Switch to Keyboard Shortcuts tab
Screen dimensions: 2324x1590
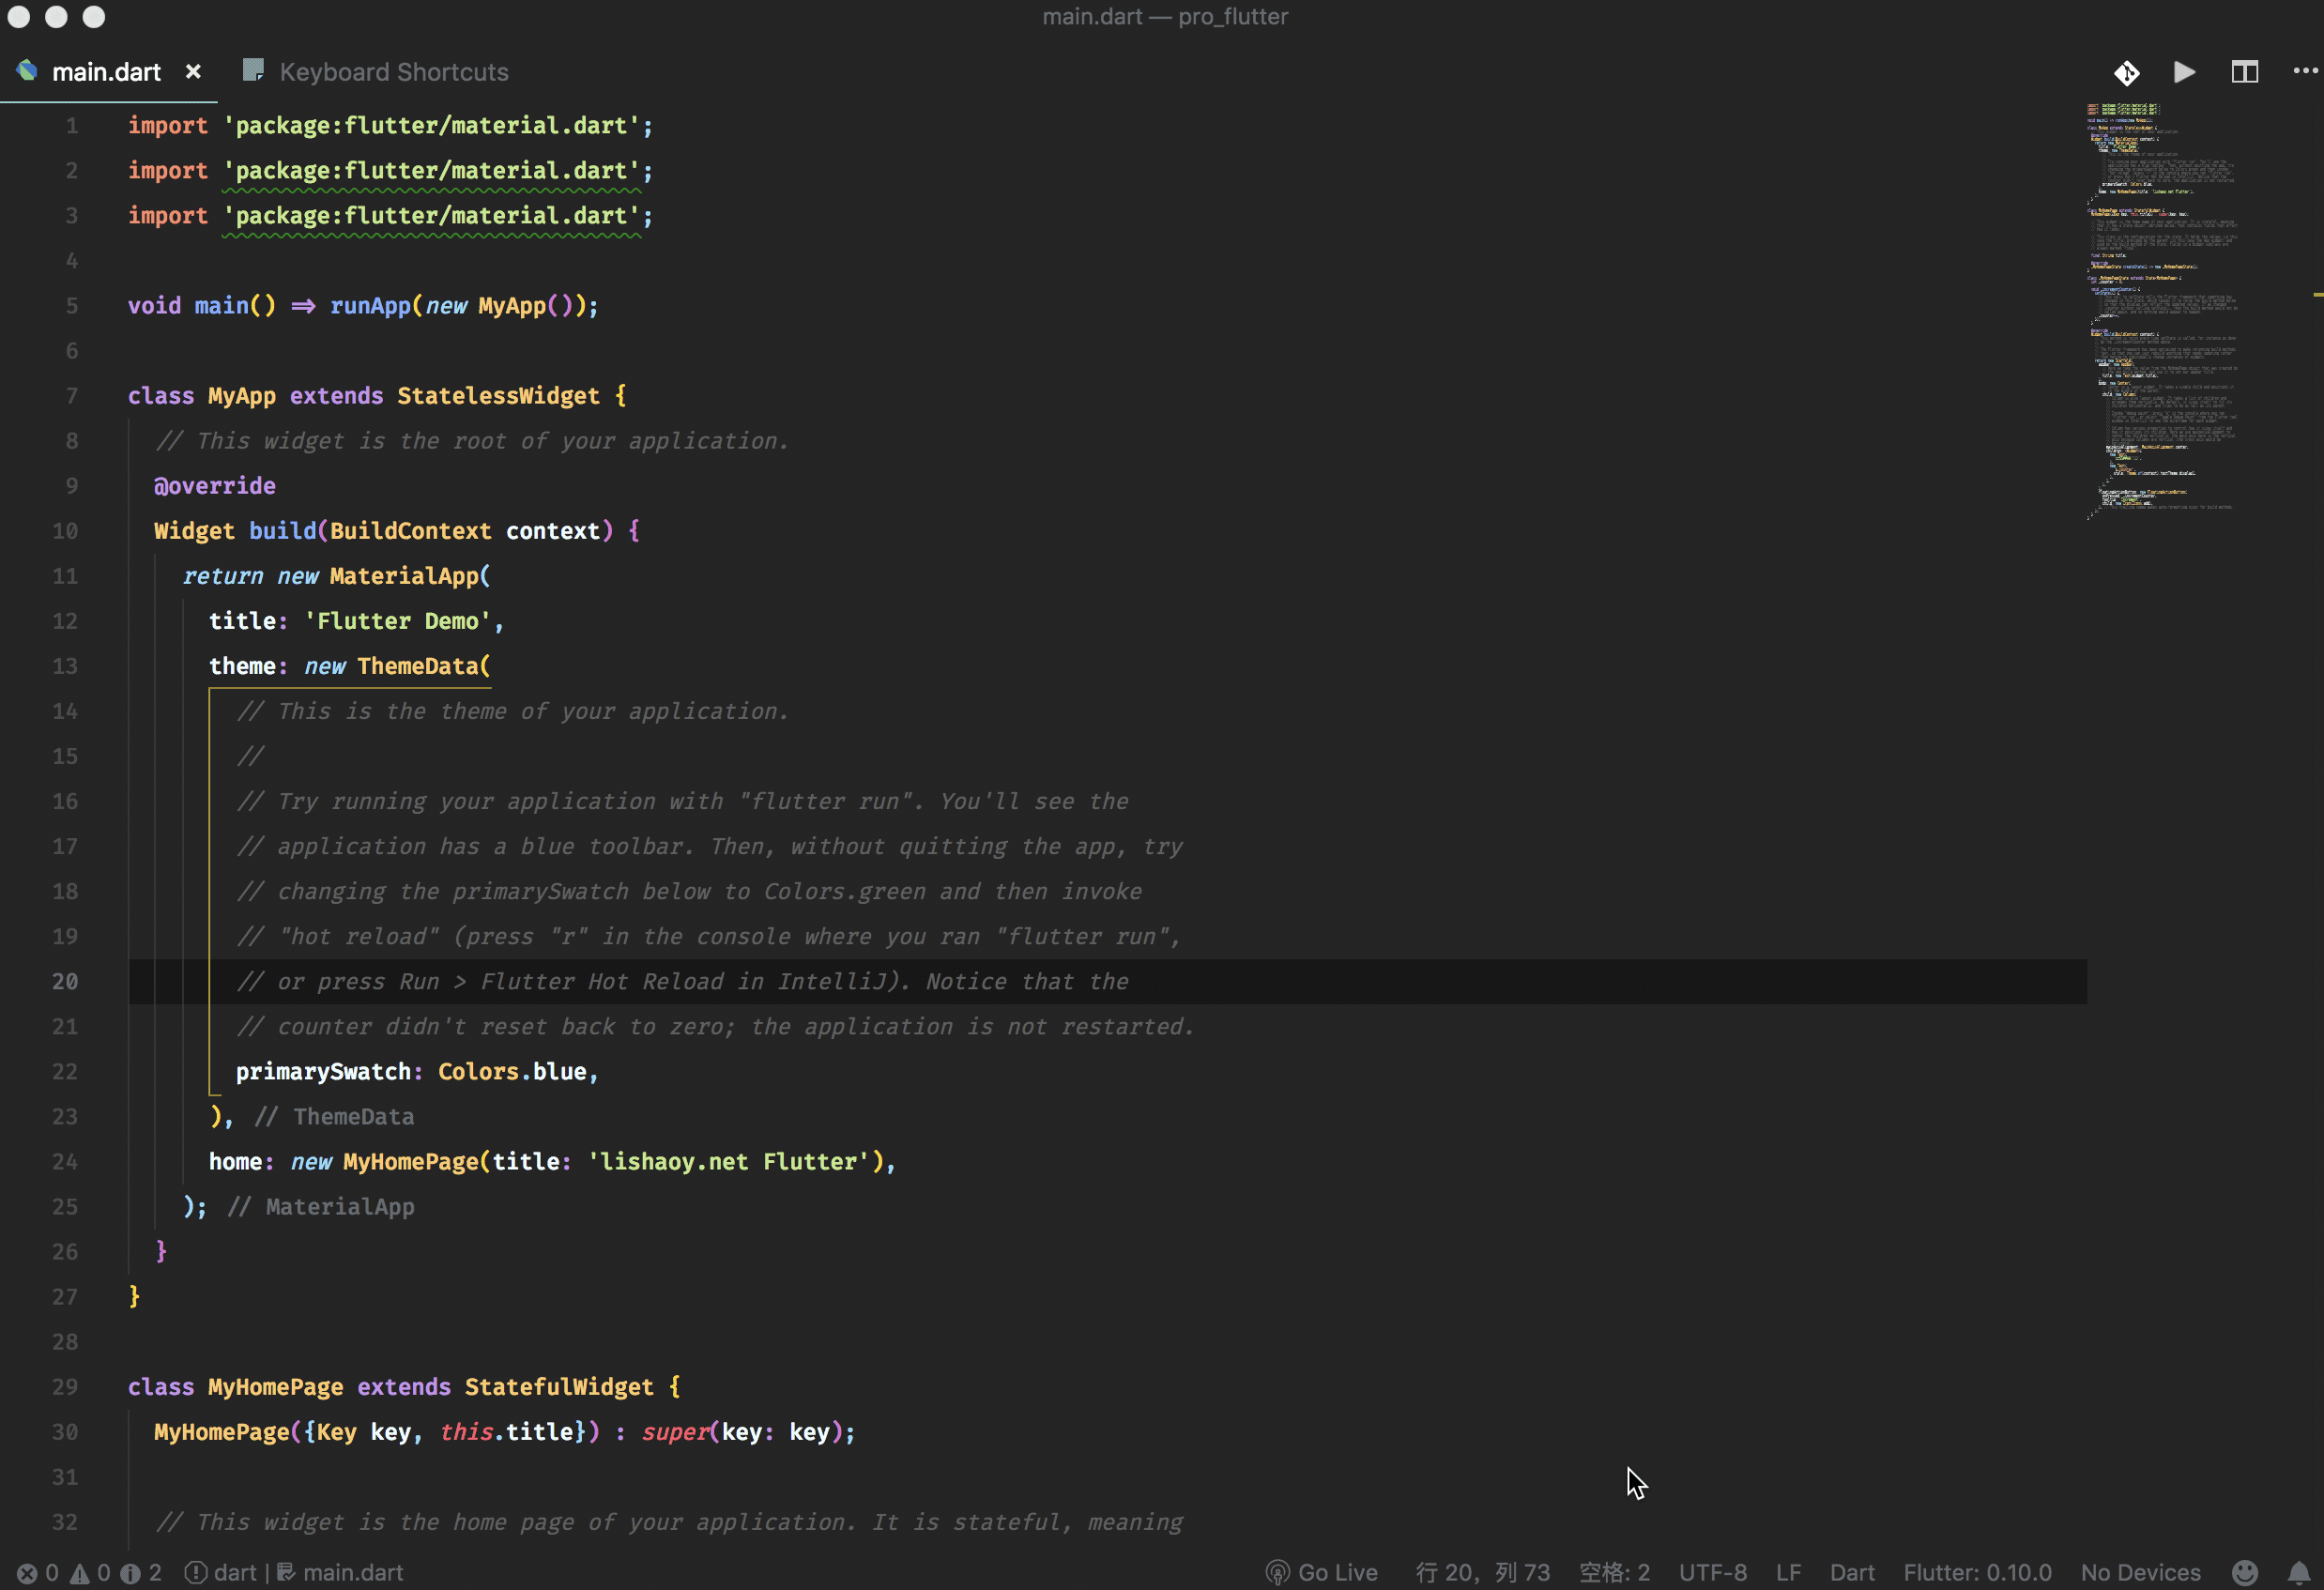(393, 72)
